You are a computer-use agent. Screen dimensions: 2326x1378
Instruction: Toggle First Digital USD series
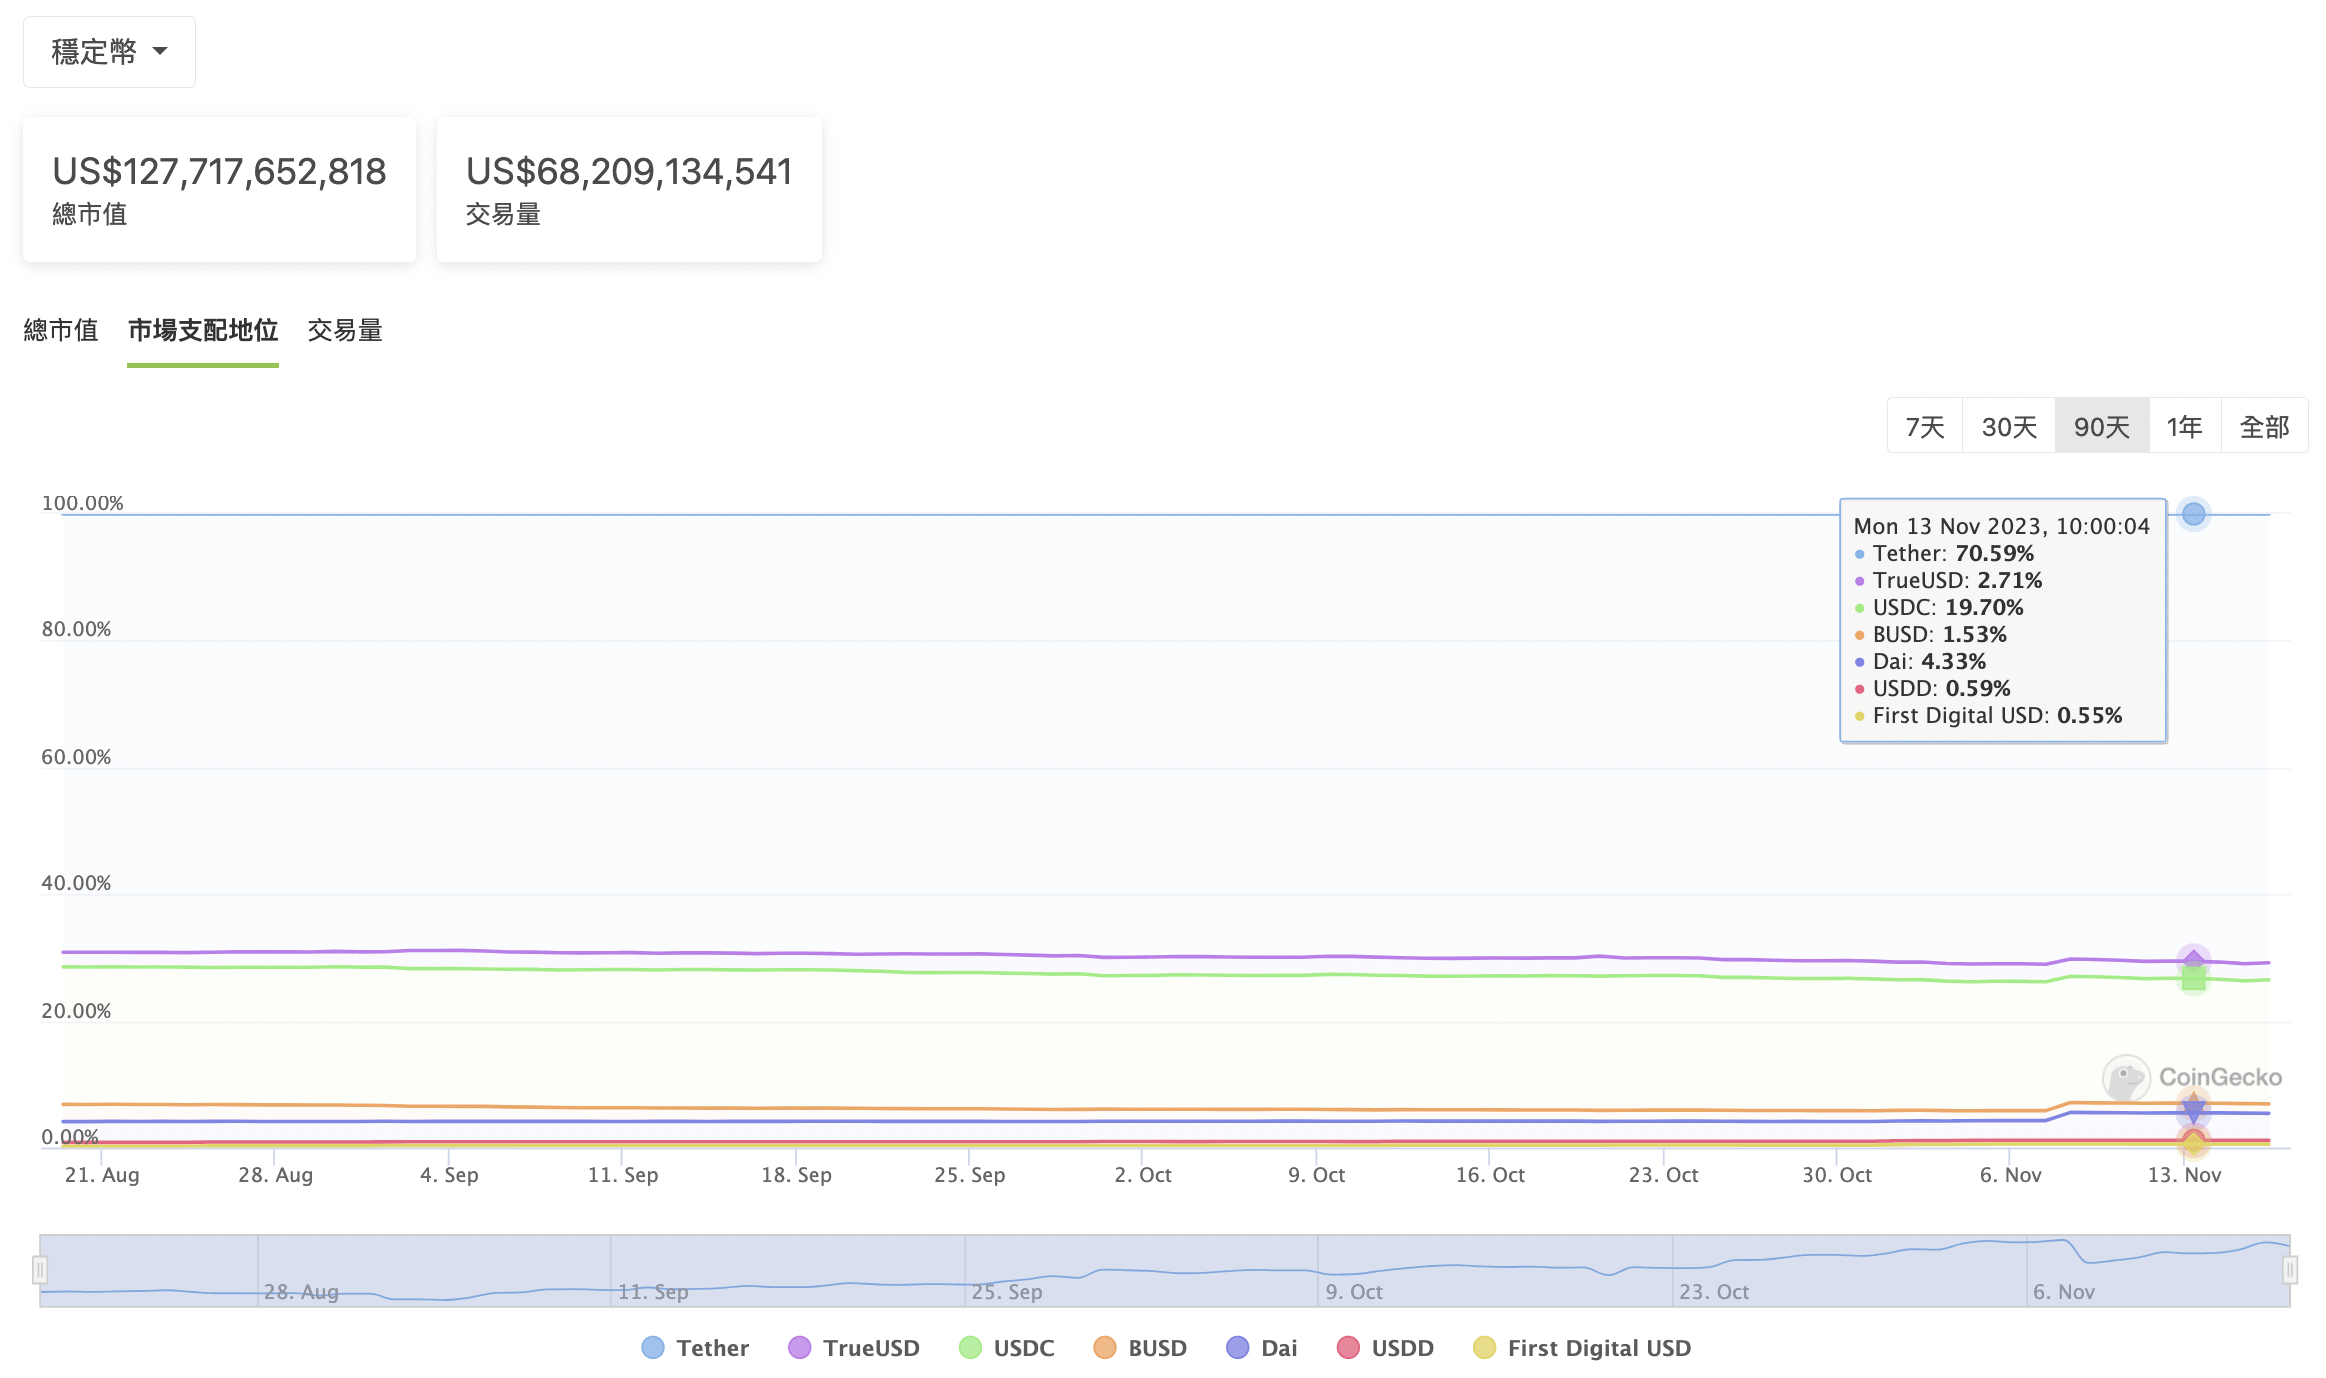[x=1583, y=1348]
